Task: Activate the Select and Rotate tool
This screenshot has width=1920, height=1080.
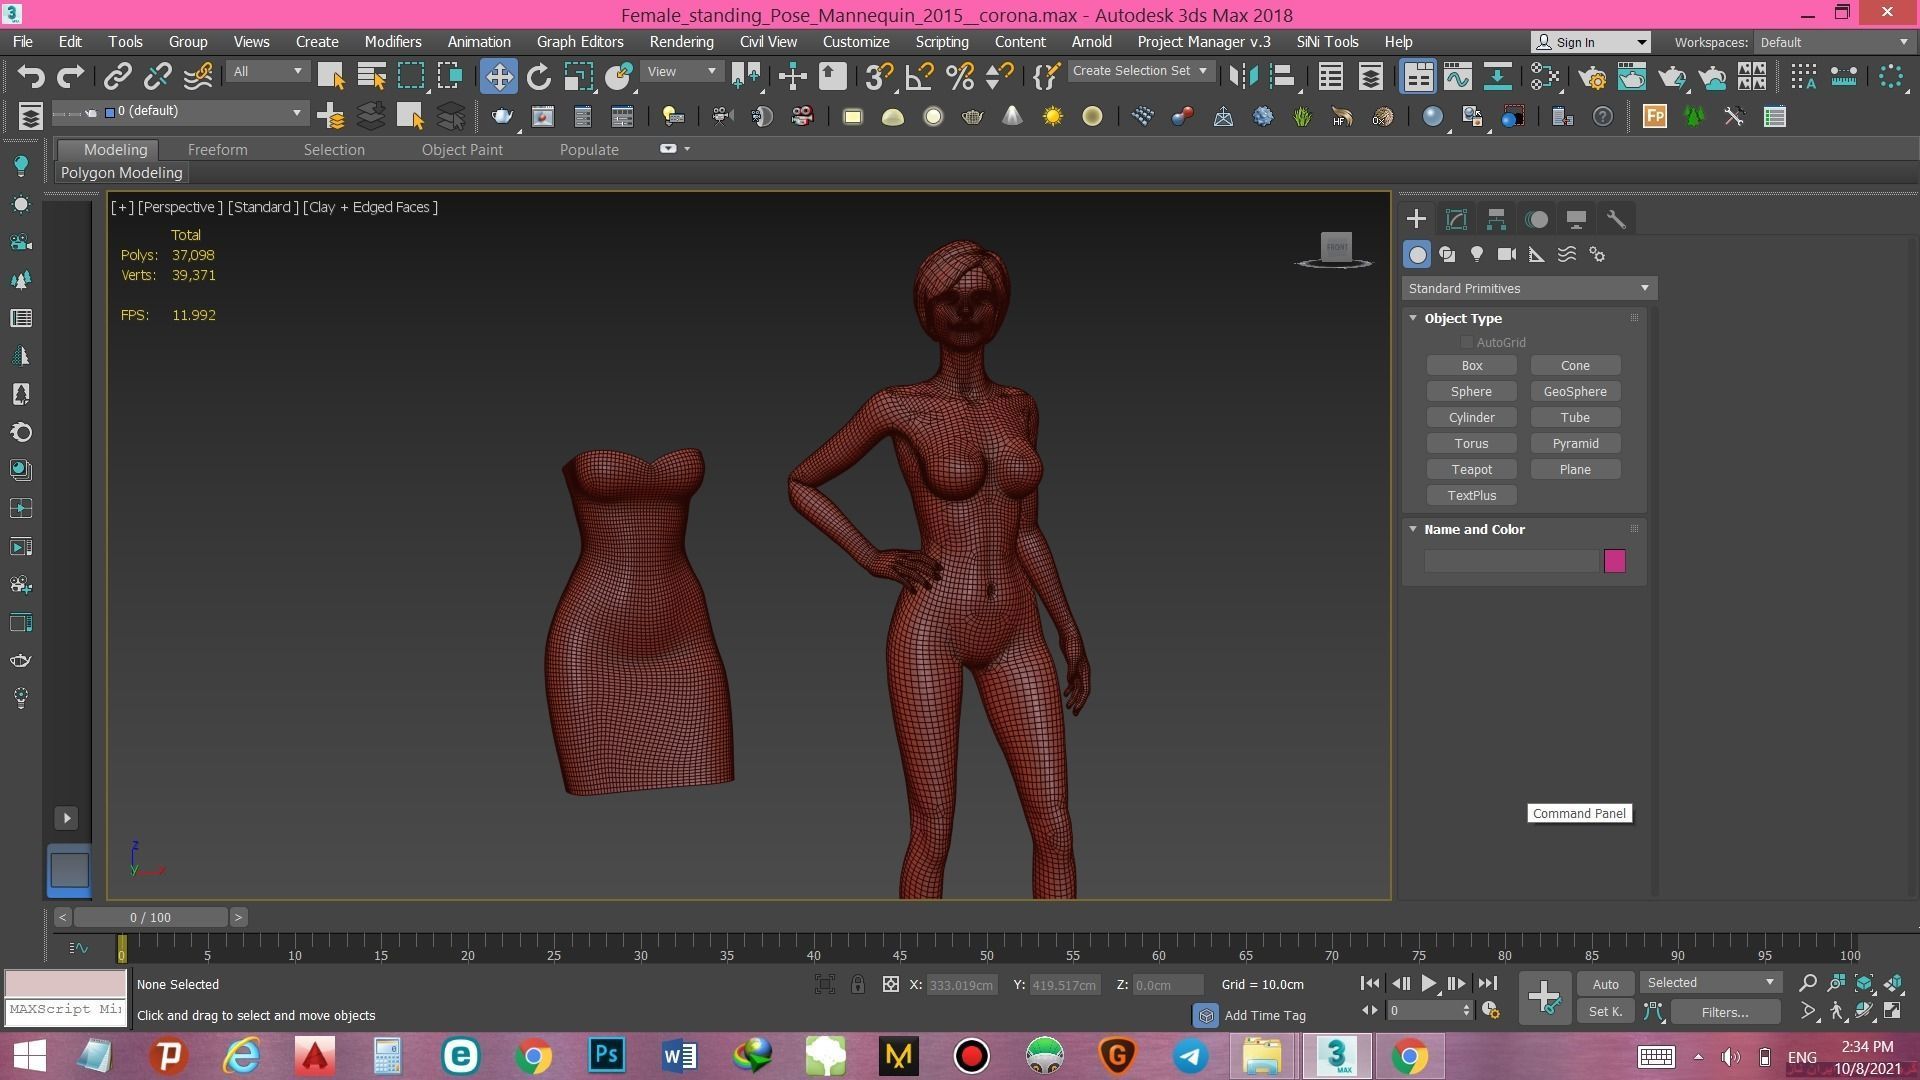Action: pyautogui.click(x=539, y=76)
